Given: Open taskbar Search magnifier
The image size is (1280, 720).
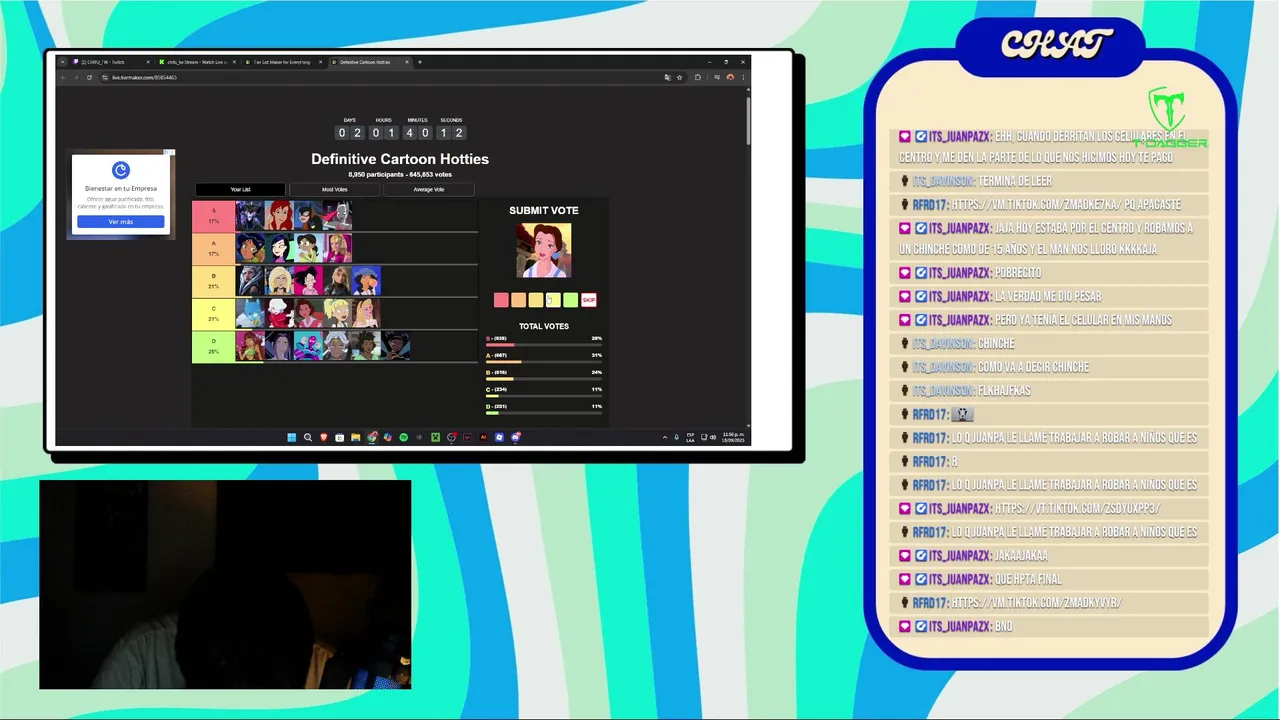Looking at the screenshot, I should [308, 437].
